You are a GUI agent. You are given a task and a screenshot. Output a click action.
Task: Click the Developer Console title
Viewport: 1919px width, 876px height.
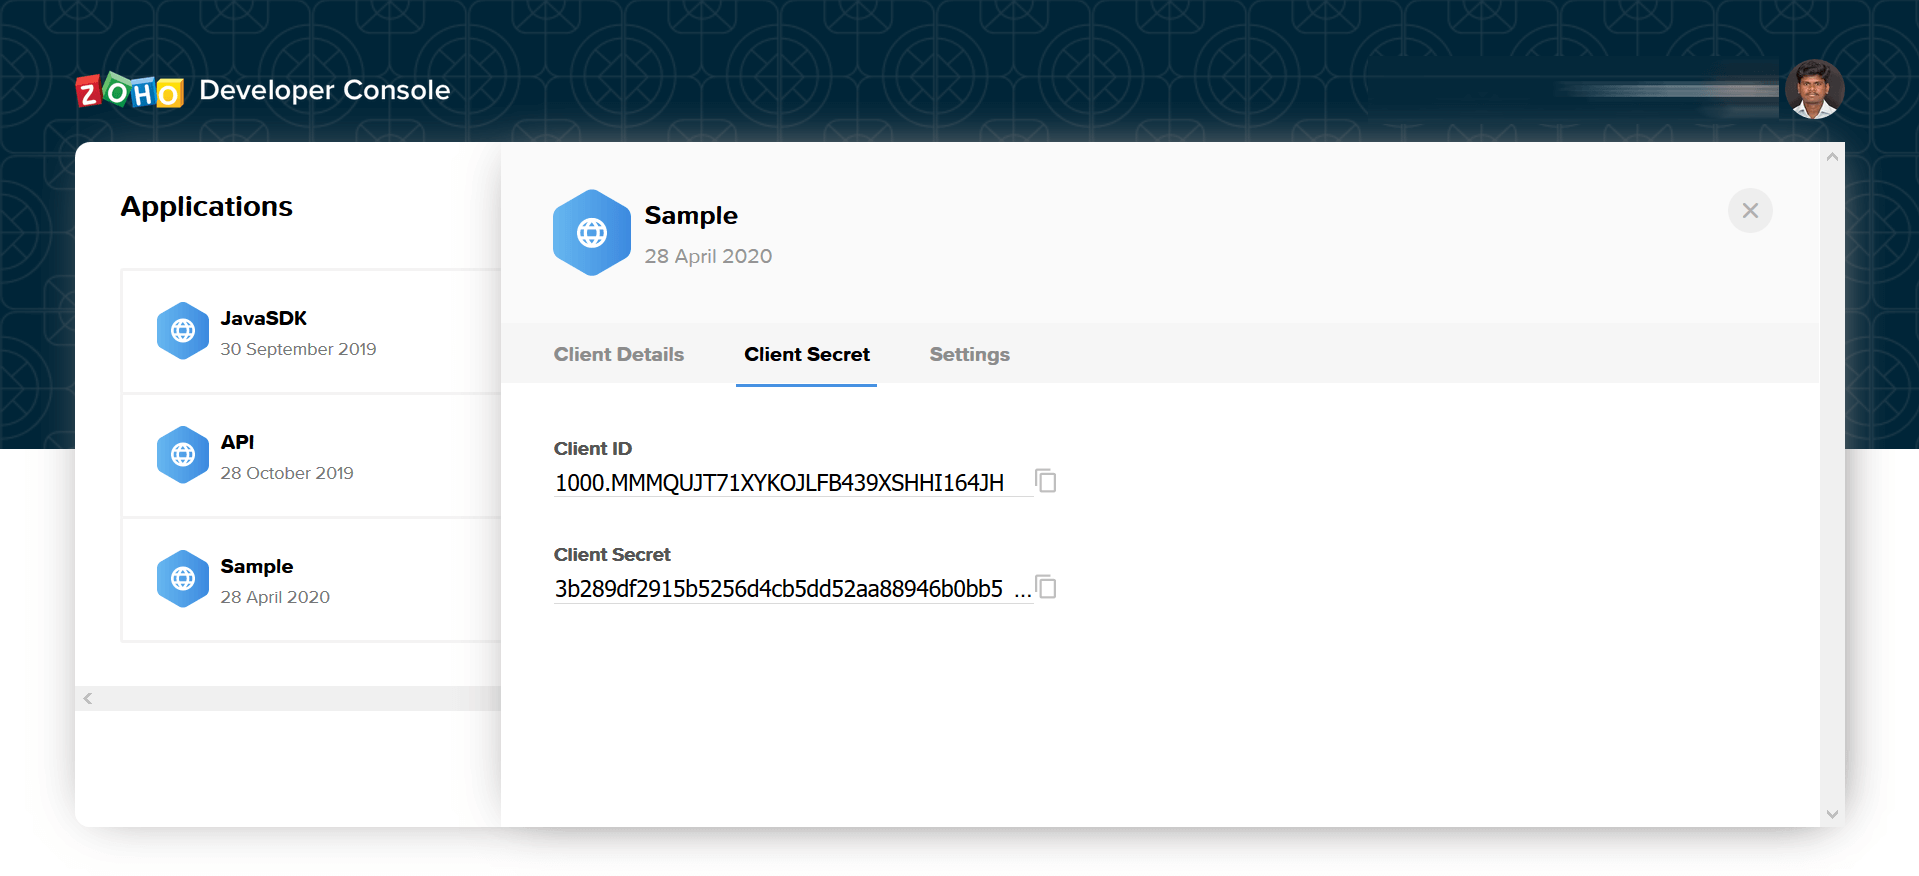pyautogui.click(x=325, y=90)
